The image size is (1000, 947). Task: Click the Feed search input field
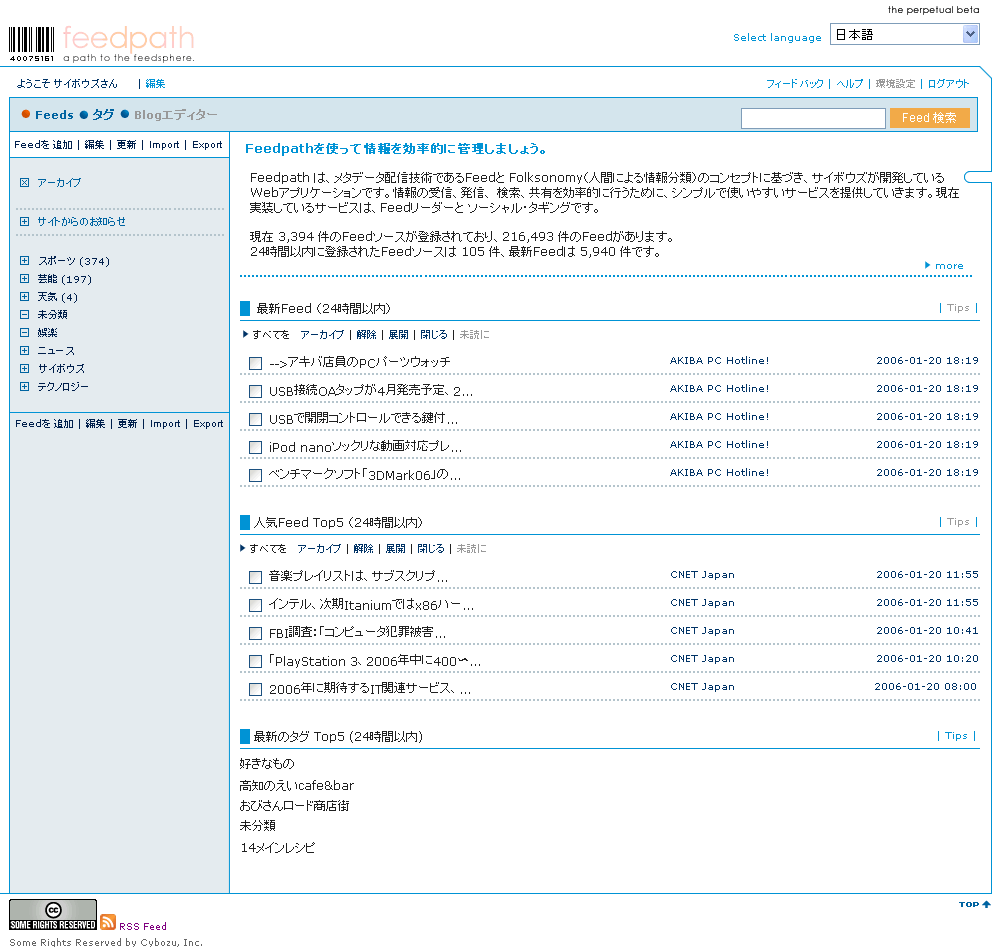pos(813,118)
